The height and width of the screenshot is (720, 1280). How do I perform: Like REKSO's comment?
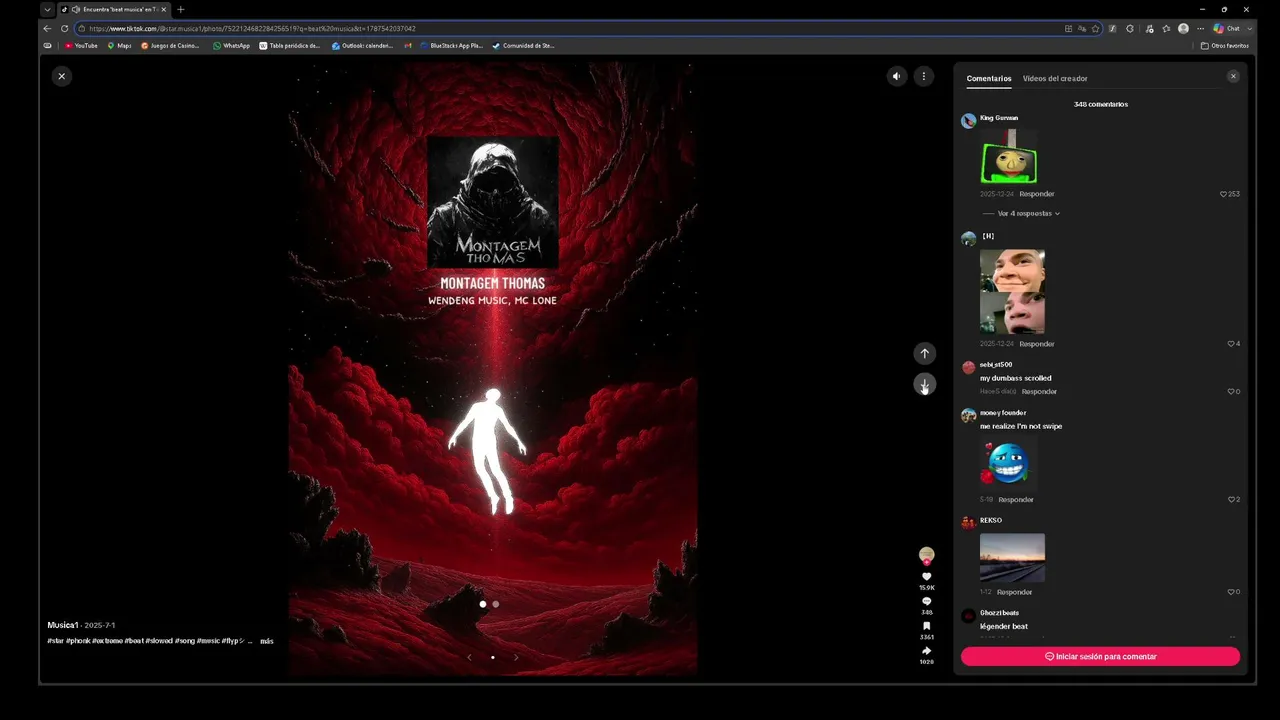coord(1231,592)
